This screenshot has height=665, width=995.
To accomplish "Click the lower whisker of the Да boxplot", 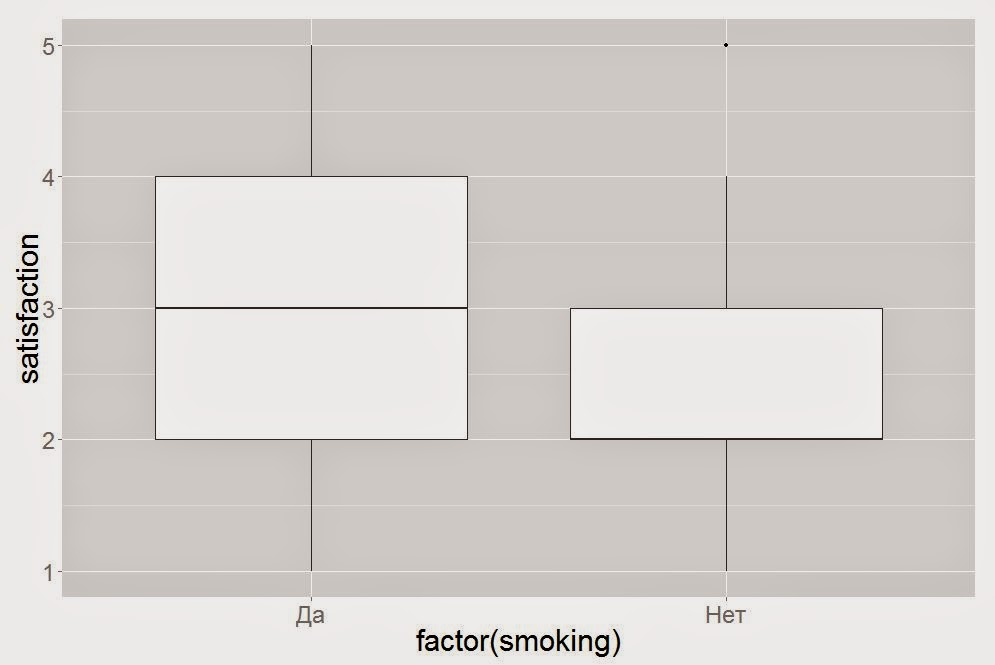I will pos(311,505).
